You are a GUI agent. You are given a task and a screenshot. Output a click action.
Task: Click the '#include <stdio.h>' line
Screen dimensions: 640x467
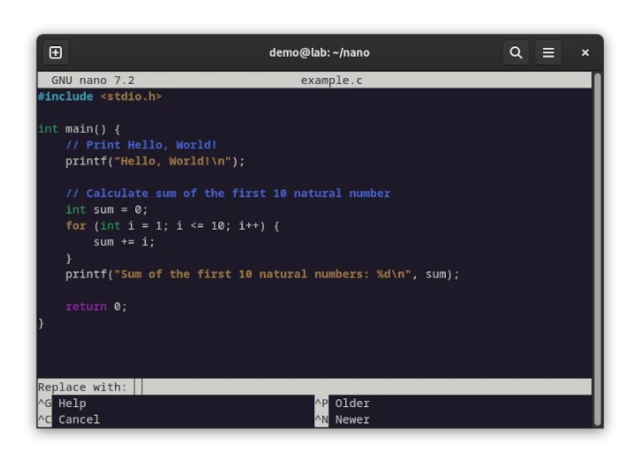pyautogui.click(x=100, y=97)
